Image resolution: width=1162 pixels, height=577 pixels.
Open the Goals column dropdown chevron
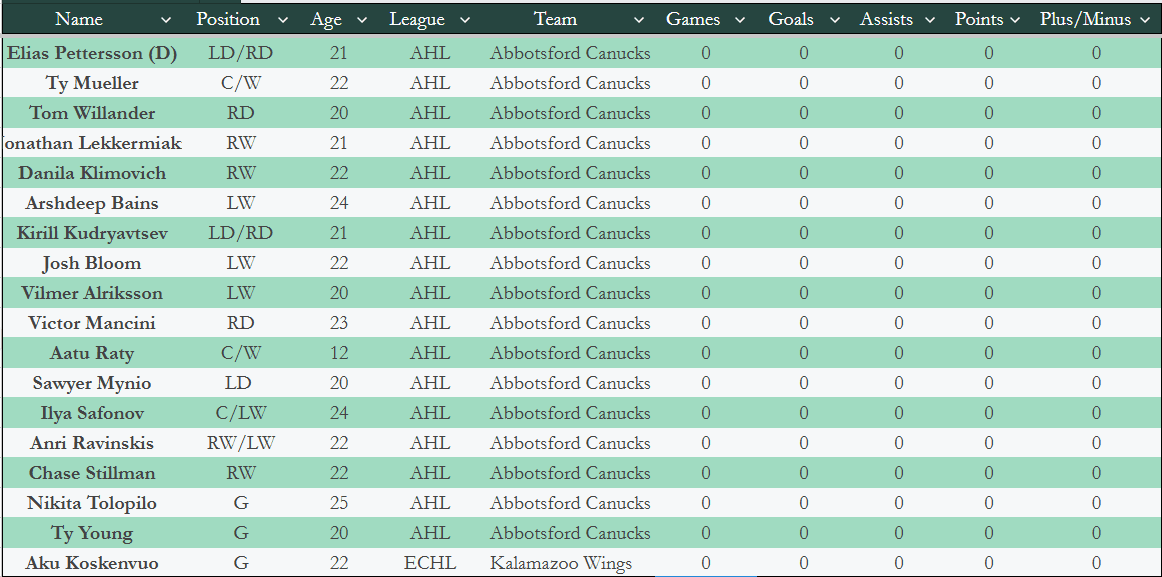(x=834, y=20)
